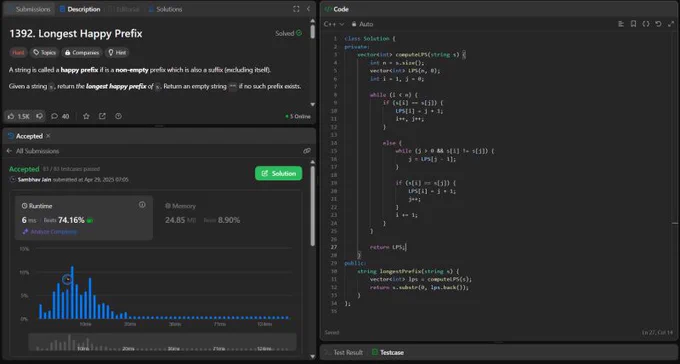This screenshot has width=680, height=364.
Task: Click the highlighted avatar marker on runtime chart
Action: click(x=67, y=280)
